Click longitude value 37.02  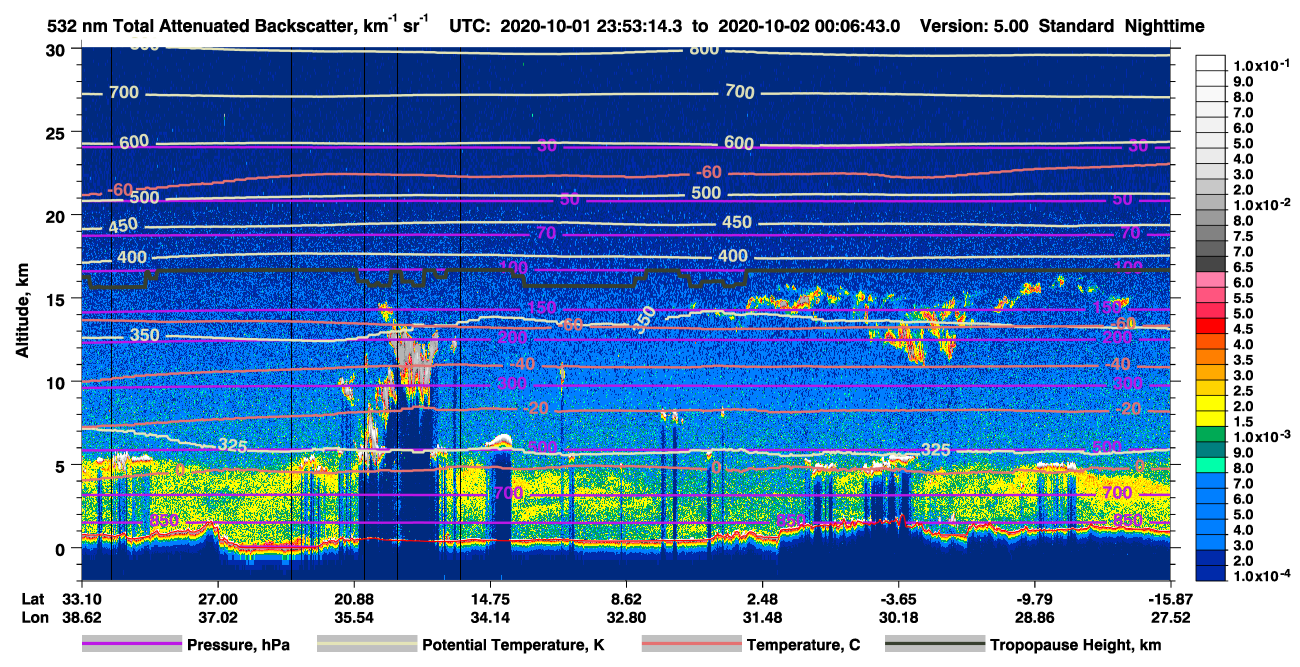click(x=217, y=617)
